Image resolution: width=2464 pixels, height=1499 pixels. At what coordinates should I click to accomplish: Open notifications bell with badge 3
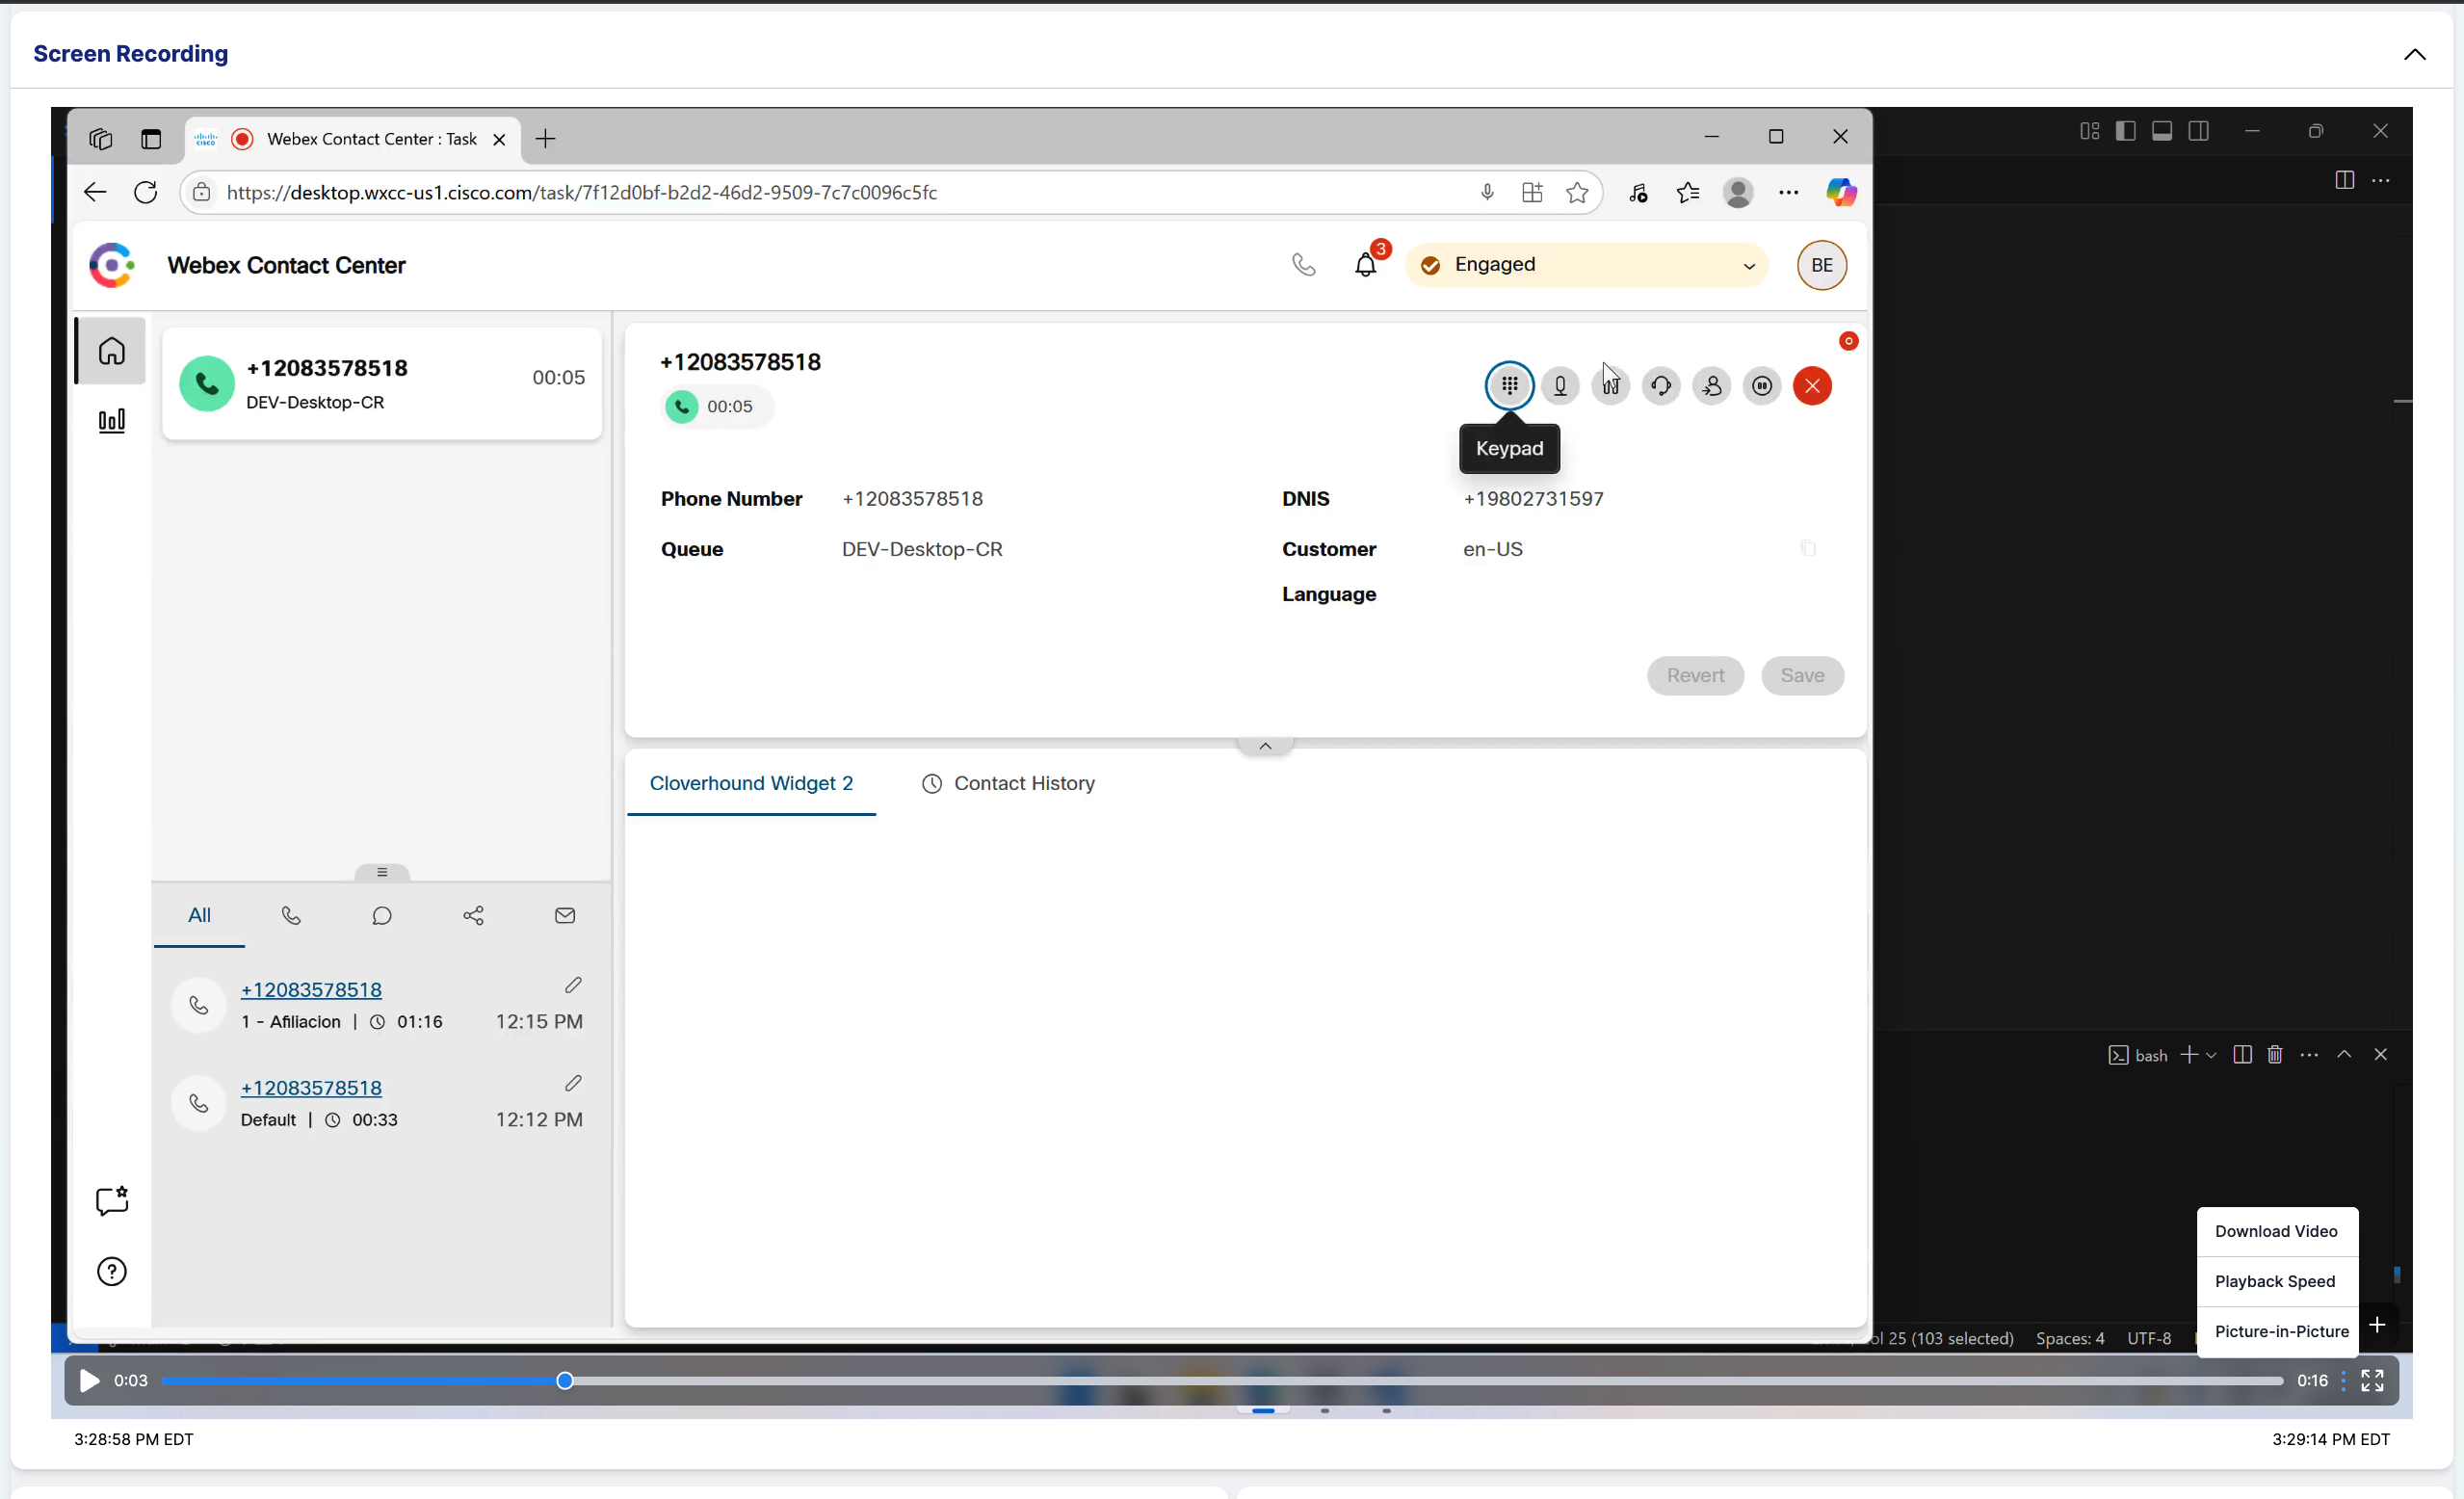(1366, 265)
